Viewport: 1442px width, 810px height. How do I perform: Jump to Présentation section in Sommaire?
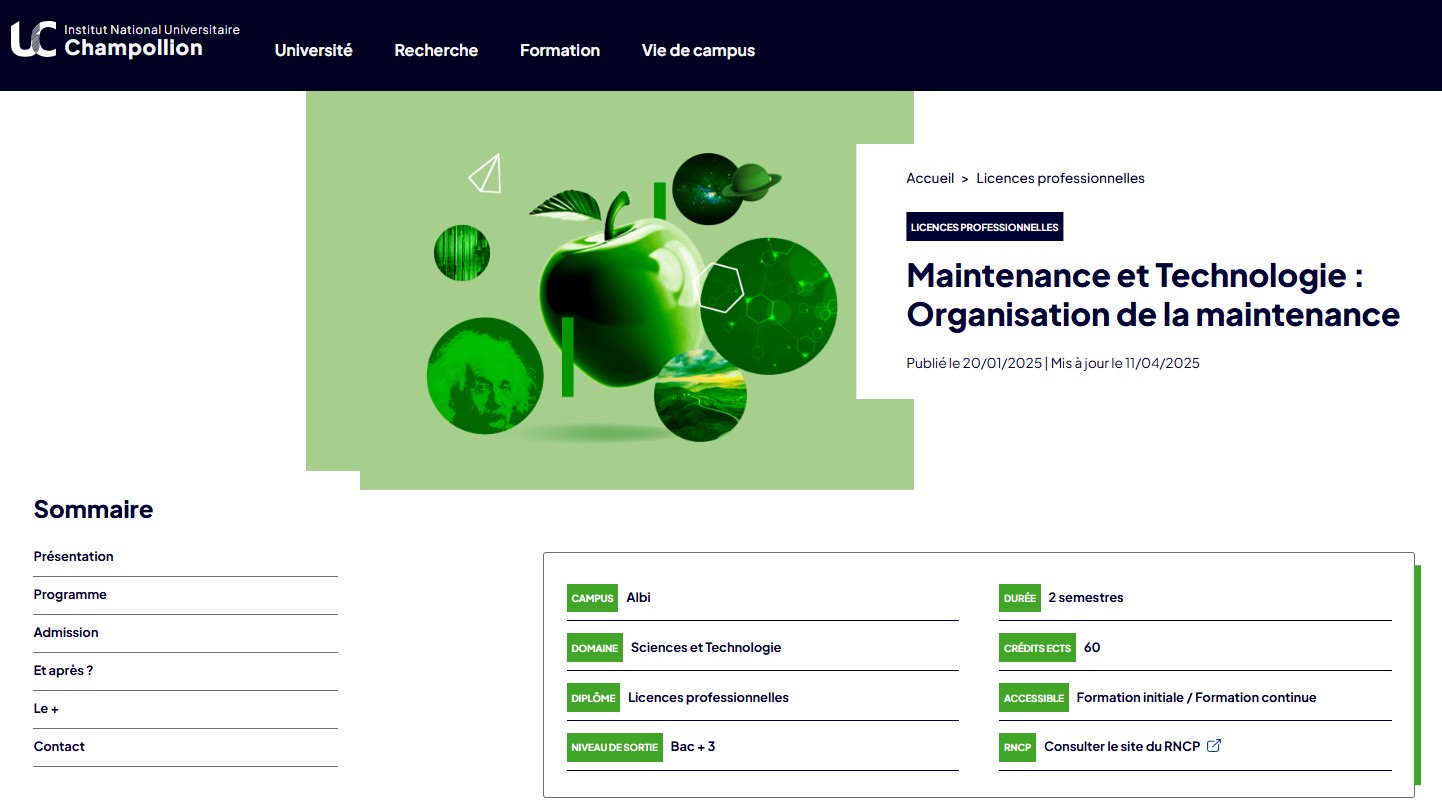click(x=74, y=557)
